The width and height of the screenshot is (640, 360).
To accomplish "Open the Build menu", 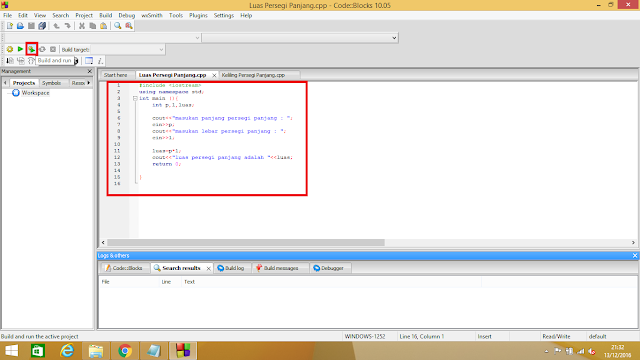I will [106, 16].
